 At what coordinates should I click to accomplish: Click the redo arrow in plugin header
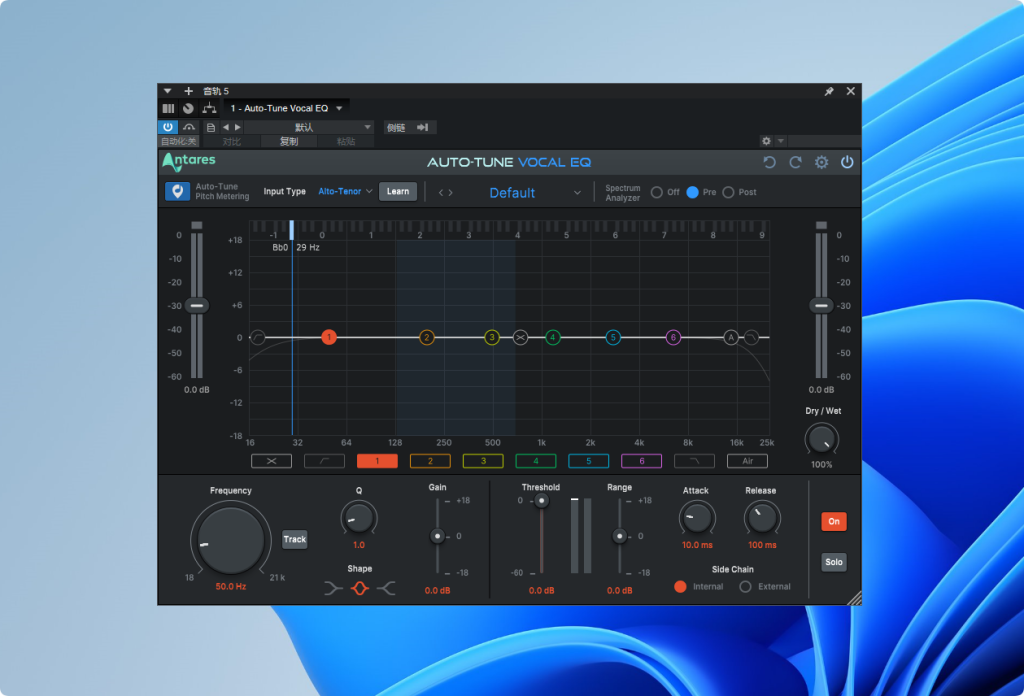click(x=795, y=163)
